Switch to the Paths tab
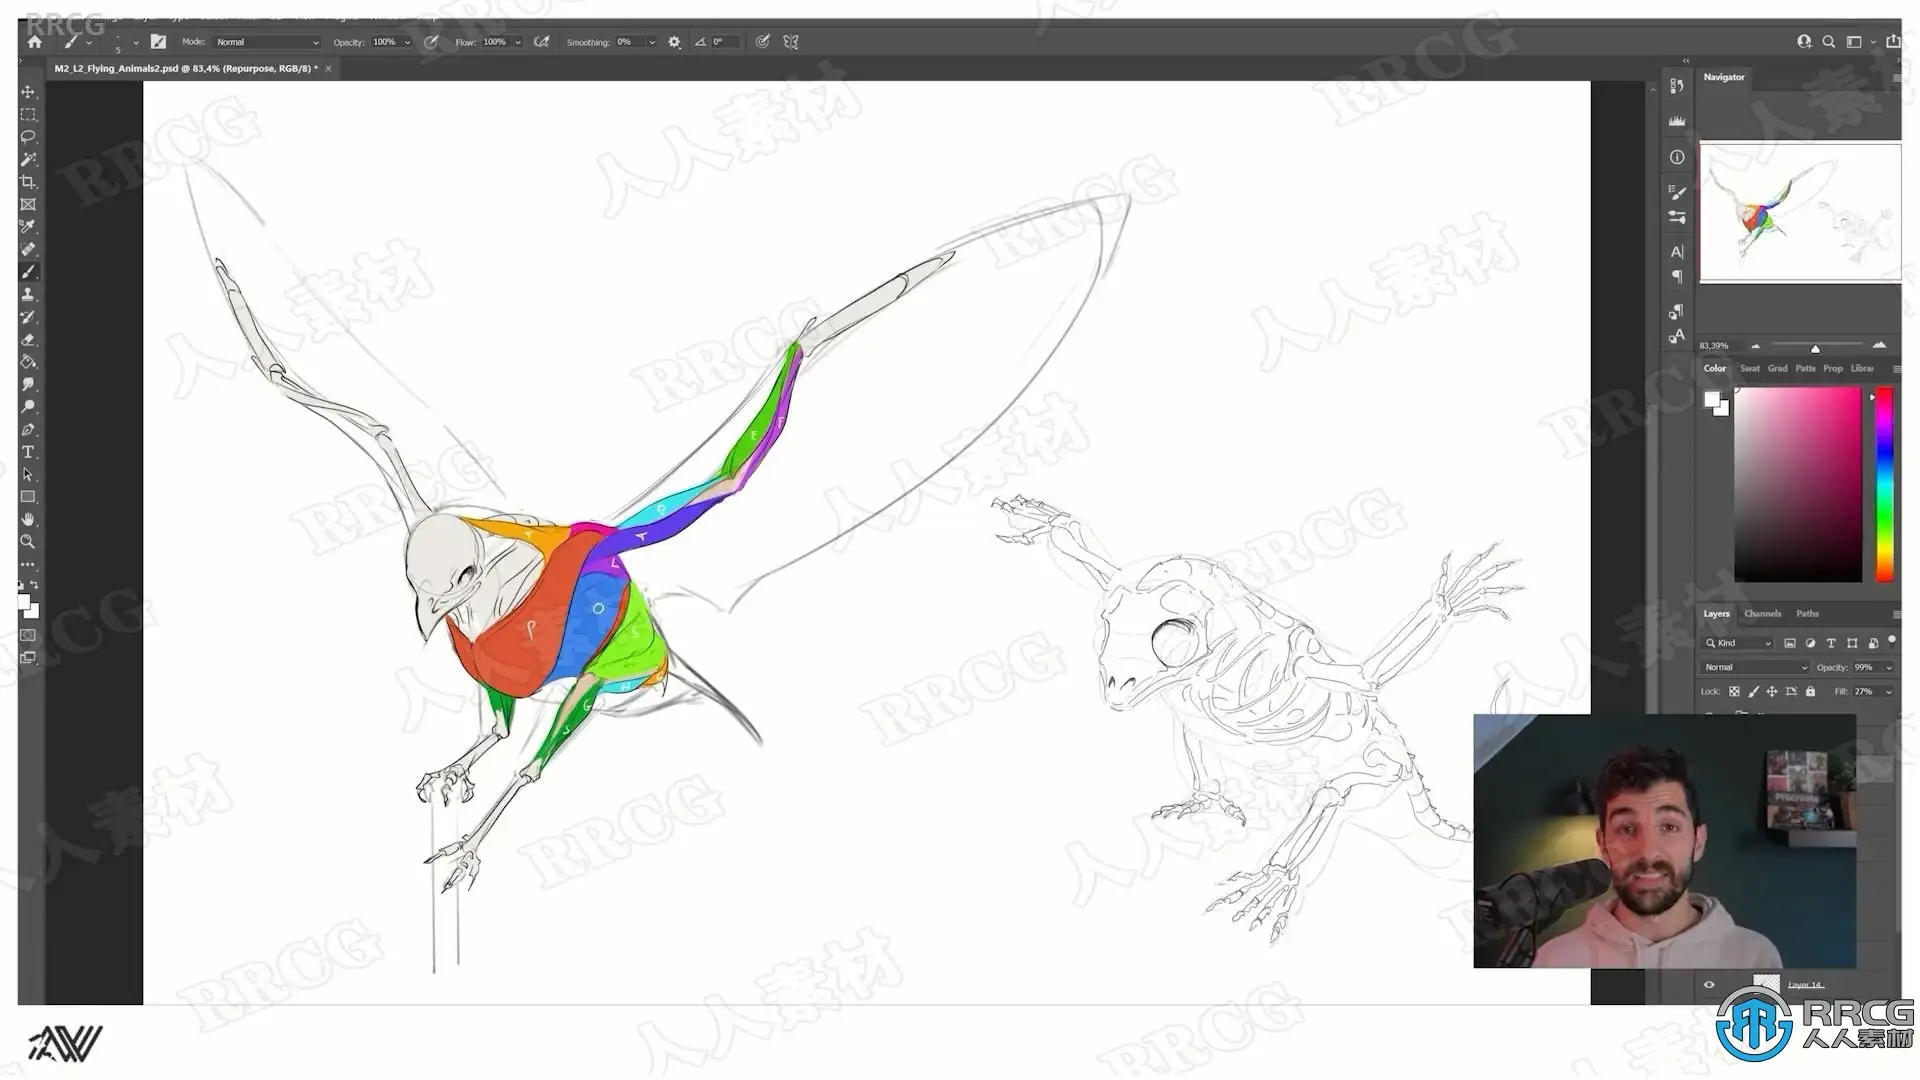1920x1080 pixels. 1807,614
